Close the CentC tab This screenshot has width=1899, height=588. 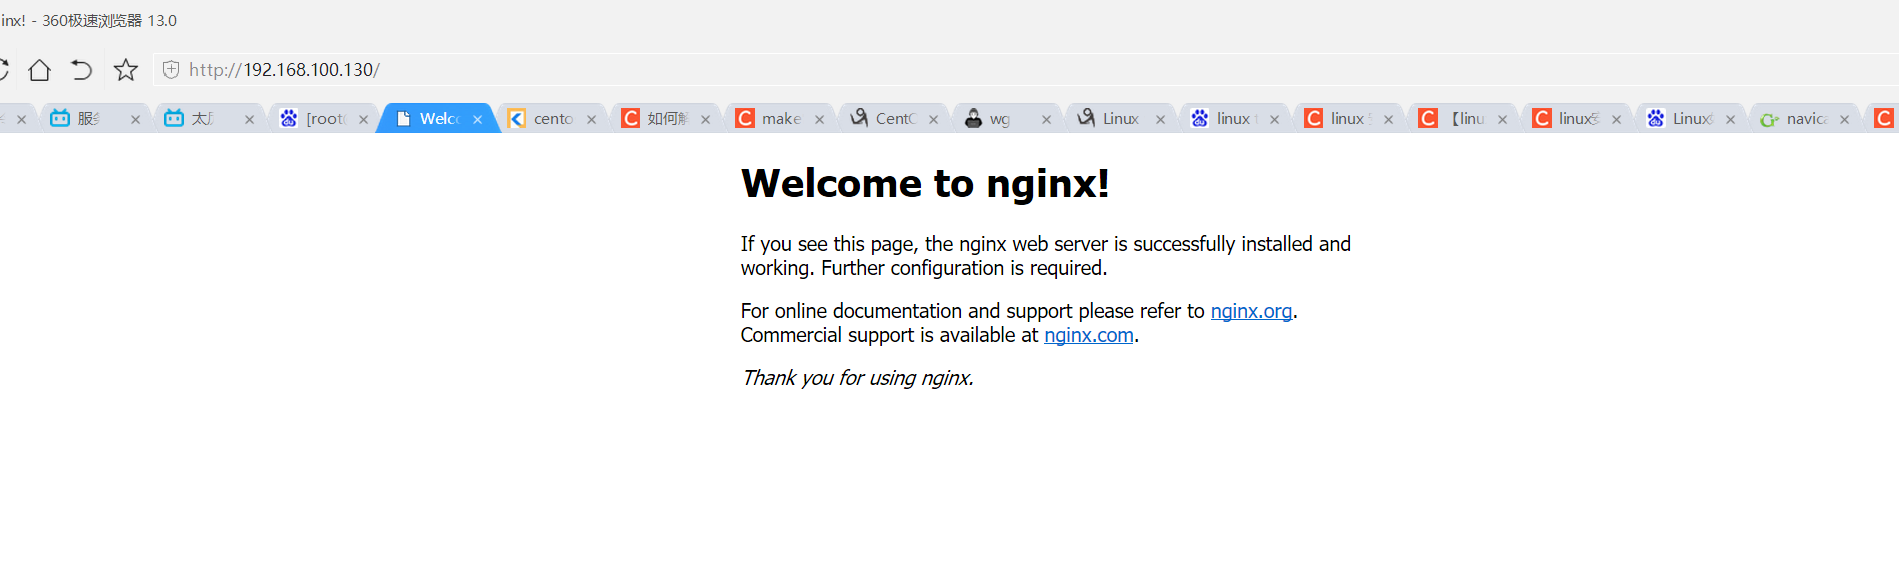[x=933, y=119]
